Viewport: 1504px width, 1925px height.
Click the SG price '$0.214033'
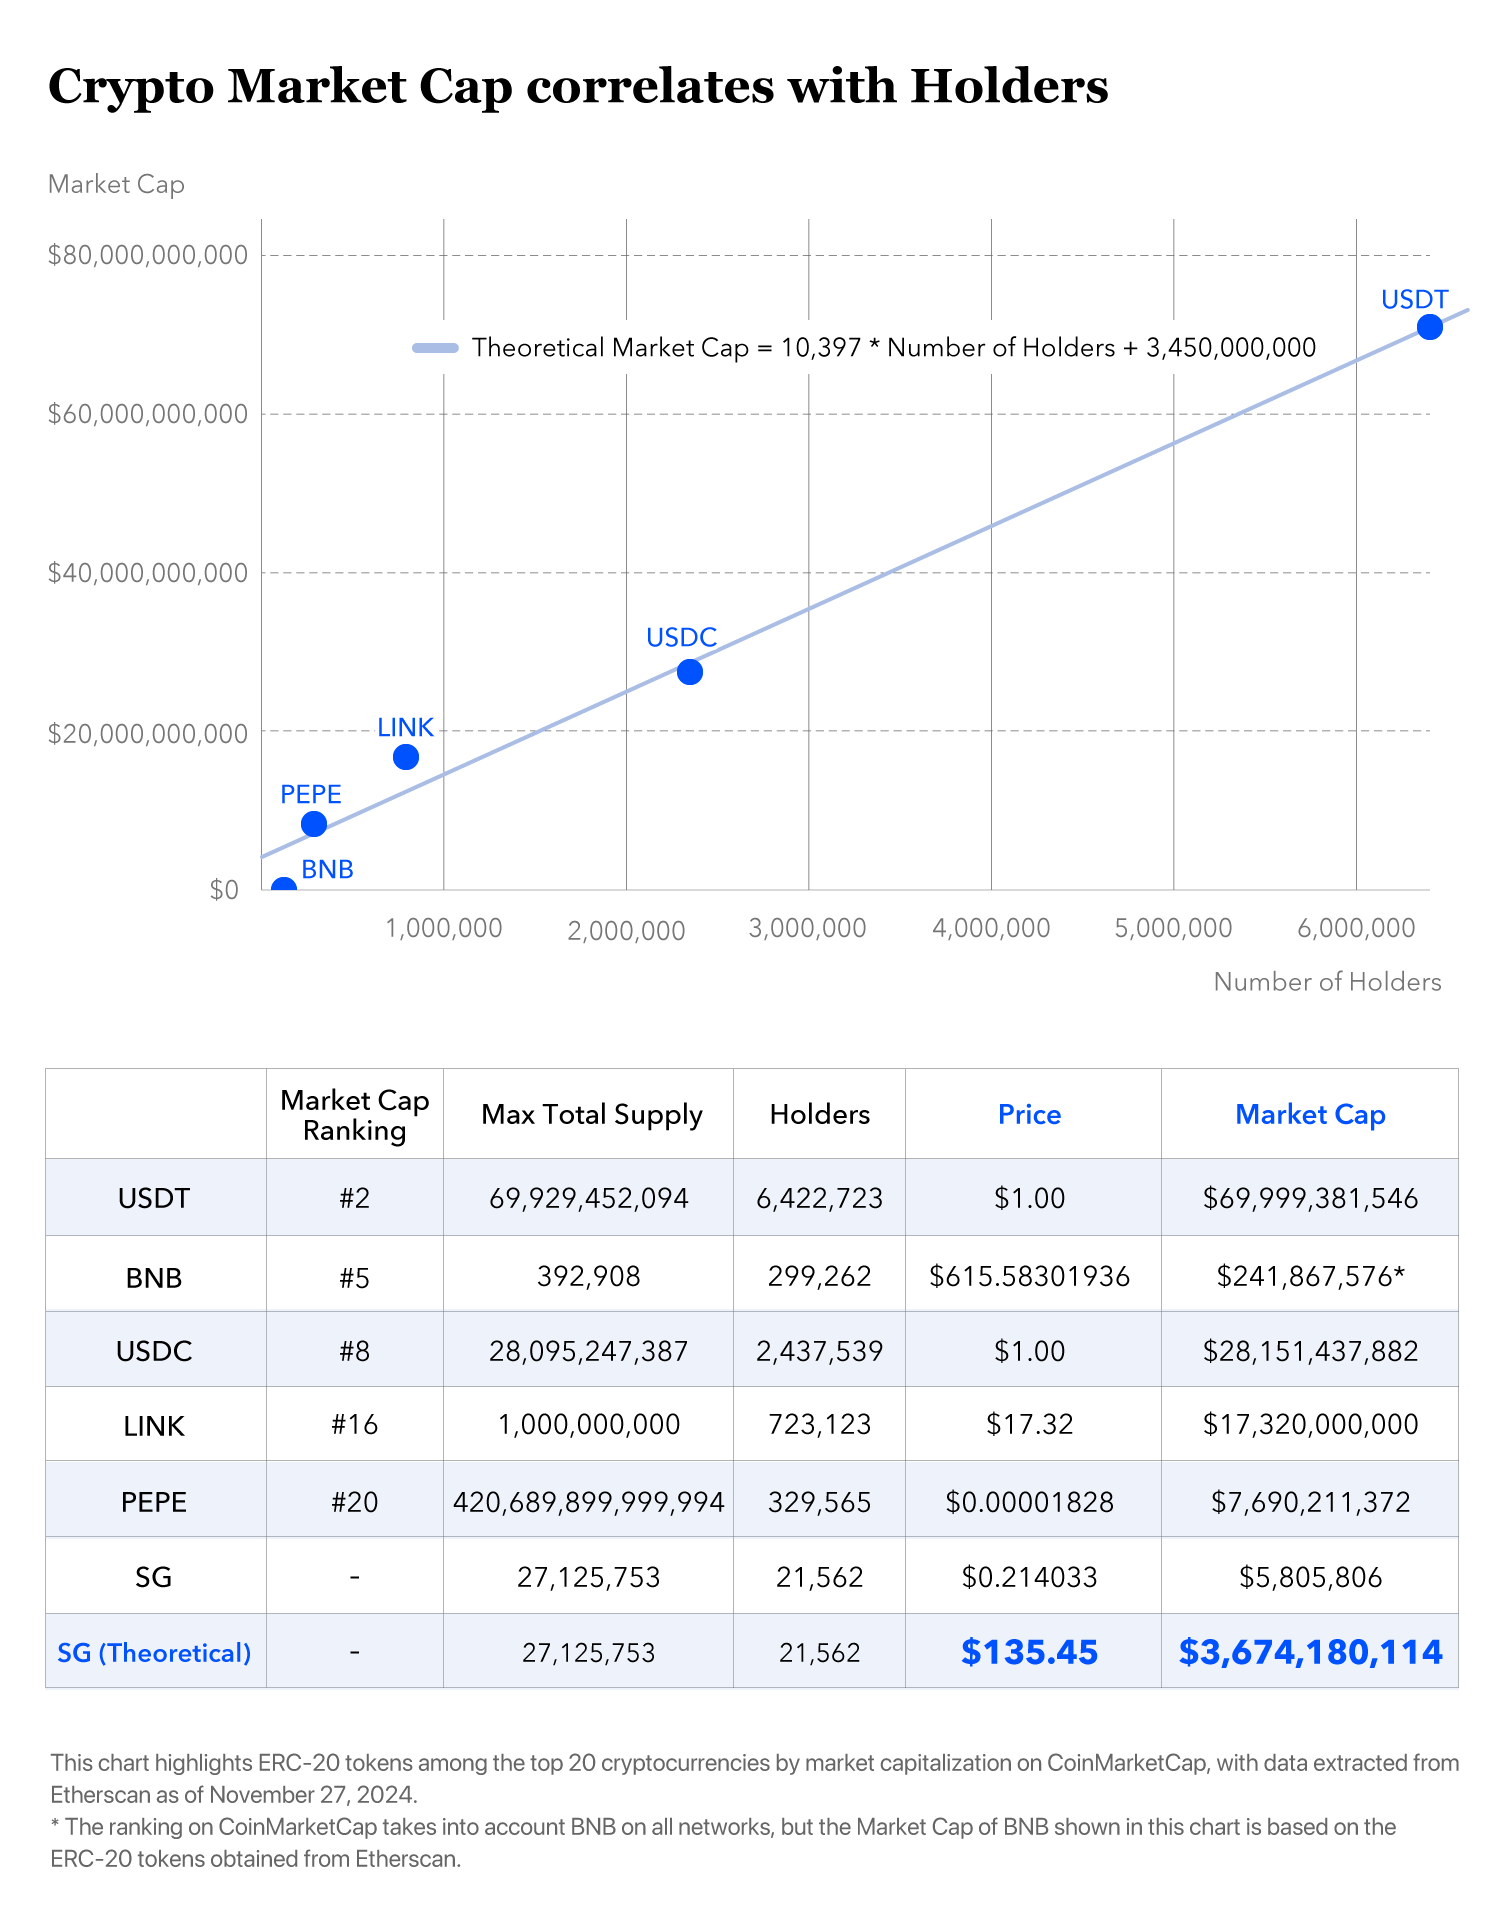(1030, 1578)
